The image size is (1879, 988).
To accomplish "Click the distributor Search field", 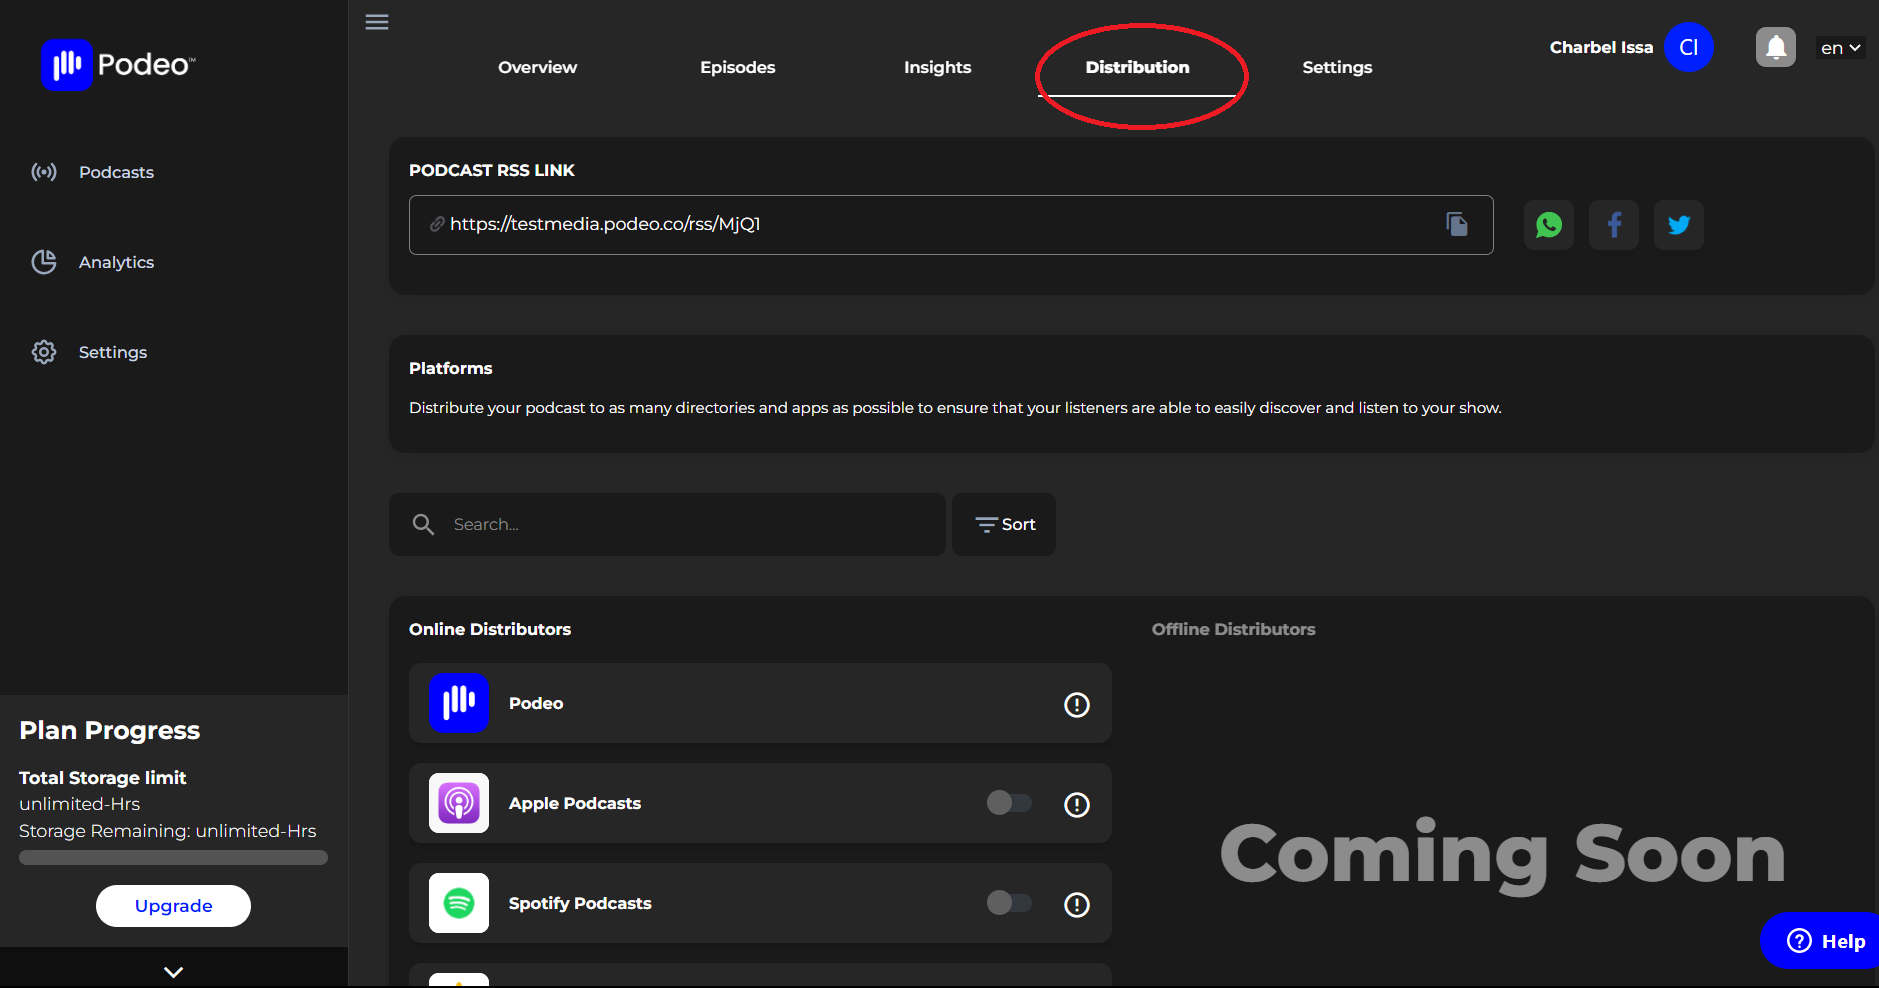I will tap(667, 524).
